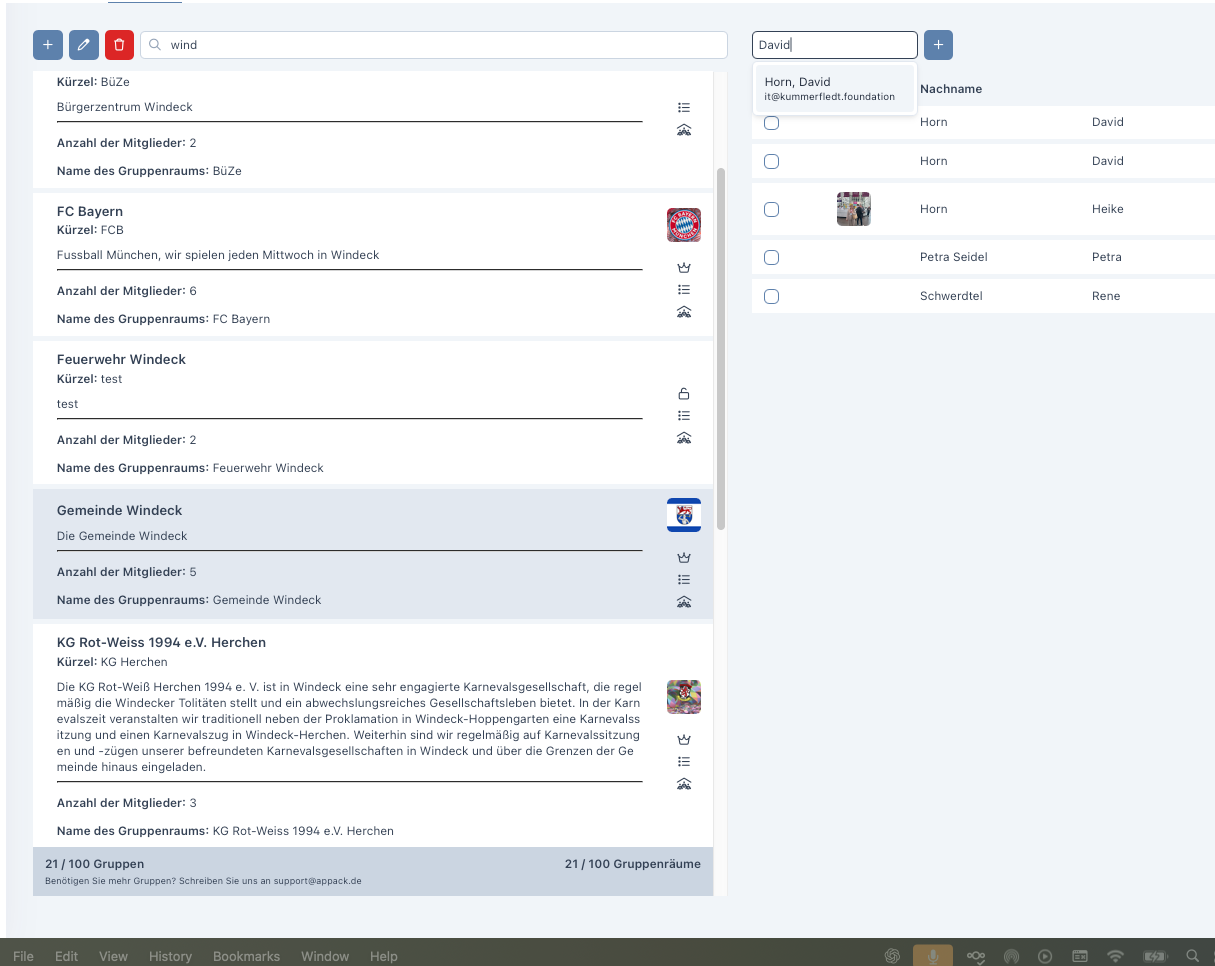Click the list icon in Gemeinde Windeck group
This screenshot has height=966, width=1215.
pyautogui.click(x=684, y=580)
